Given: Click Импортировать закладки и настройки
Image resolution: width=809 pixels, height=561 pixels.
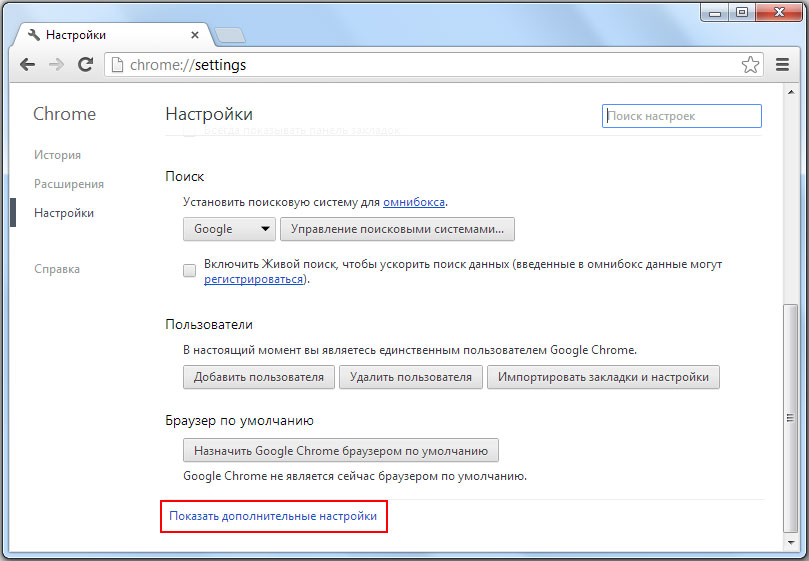Looking at the screenshot, I should (x=603, y=377).
